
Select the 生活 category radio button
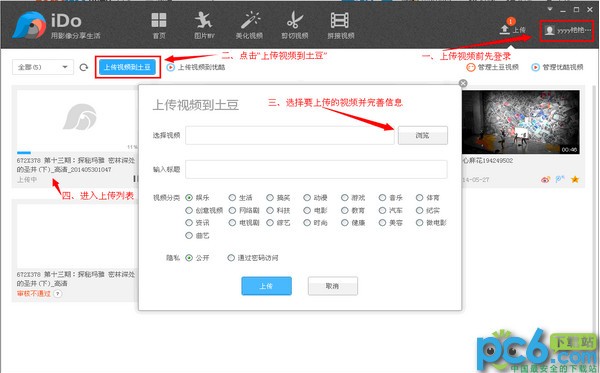[x=232, y=198]
